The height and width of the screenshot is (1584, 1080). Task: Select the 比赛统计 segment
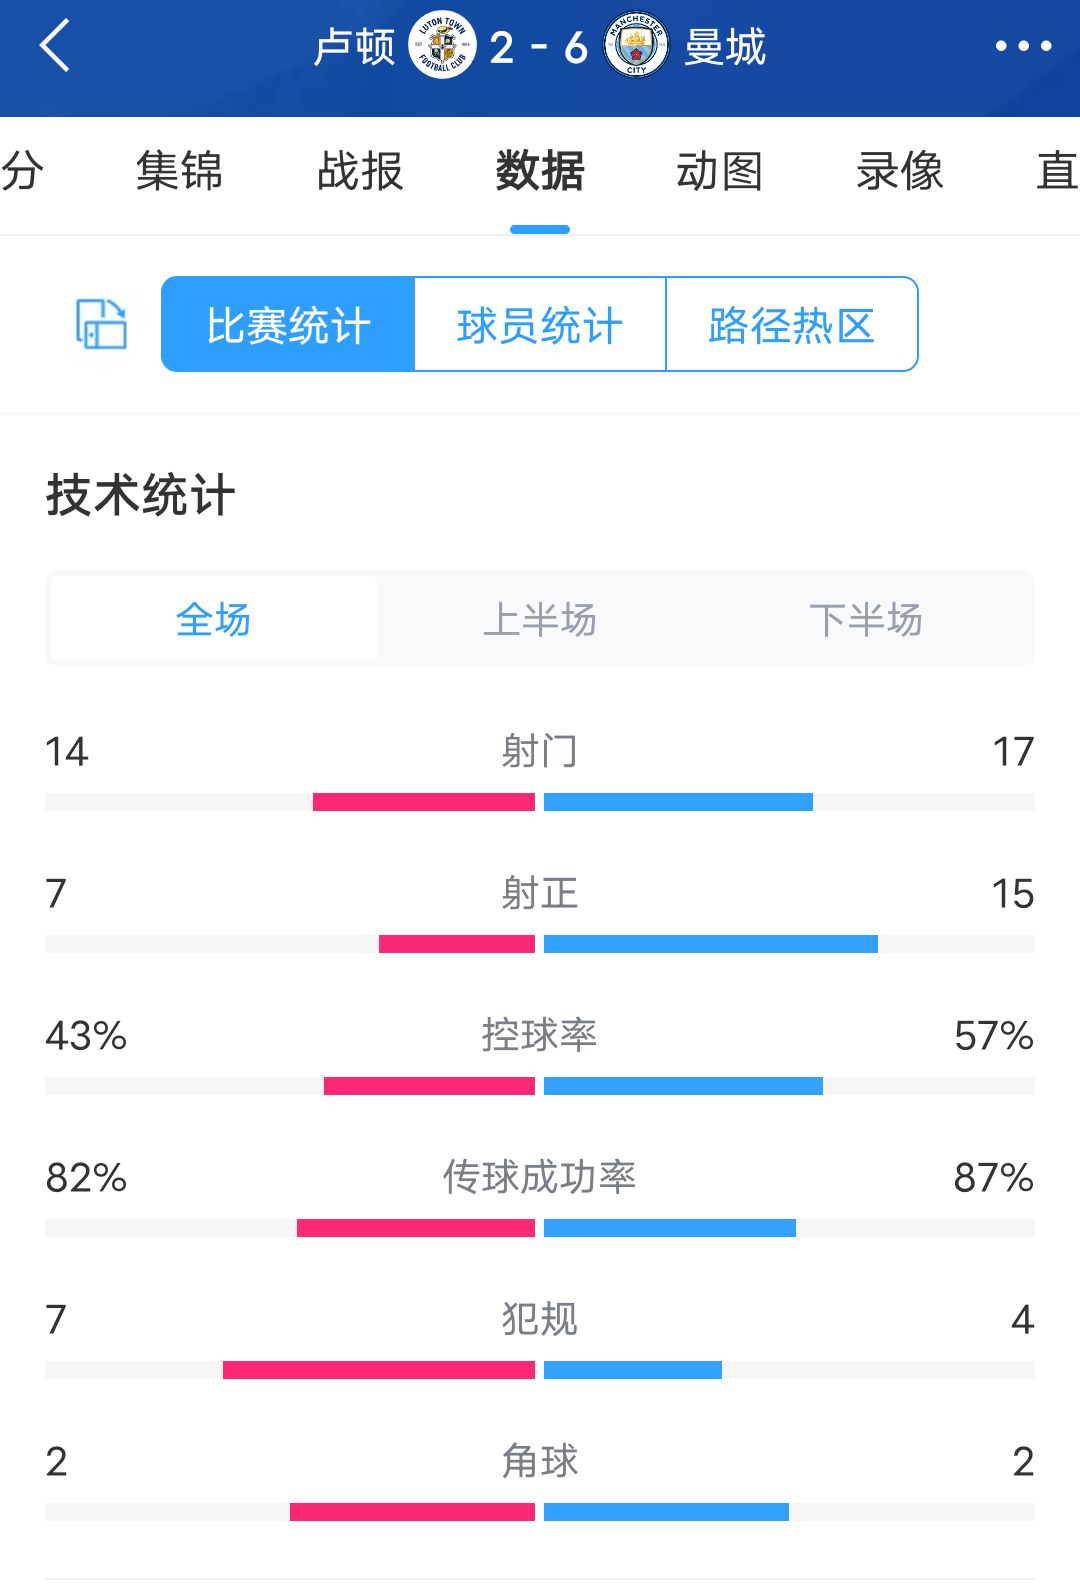click(288, 325)
